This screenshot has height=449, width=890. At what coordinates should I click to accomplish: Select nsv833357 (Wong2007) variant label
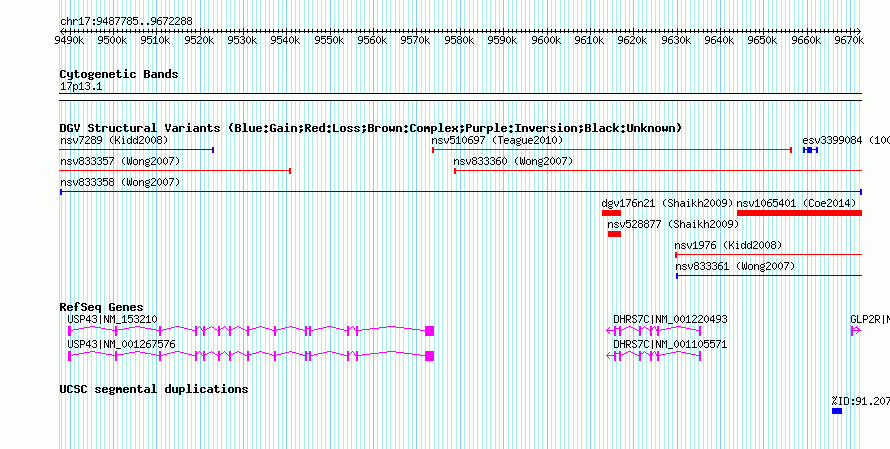(120, 162)
